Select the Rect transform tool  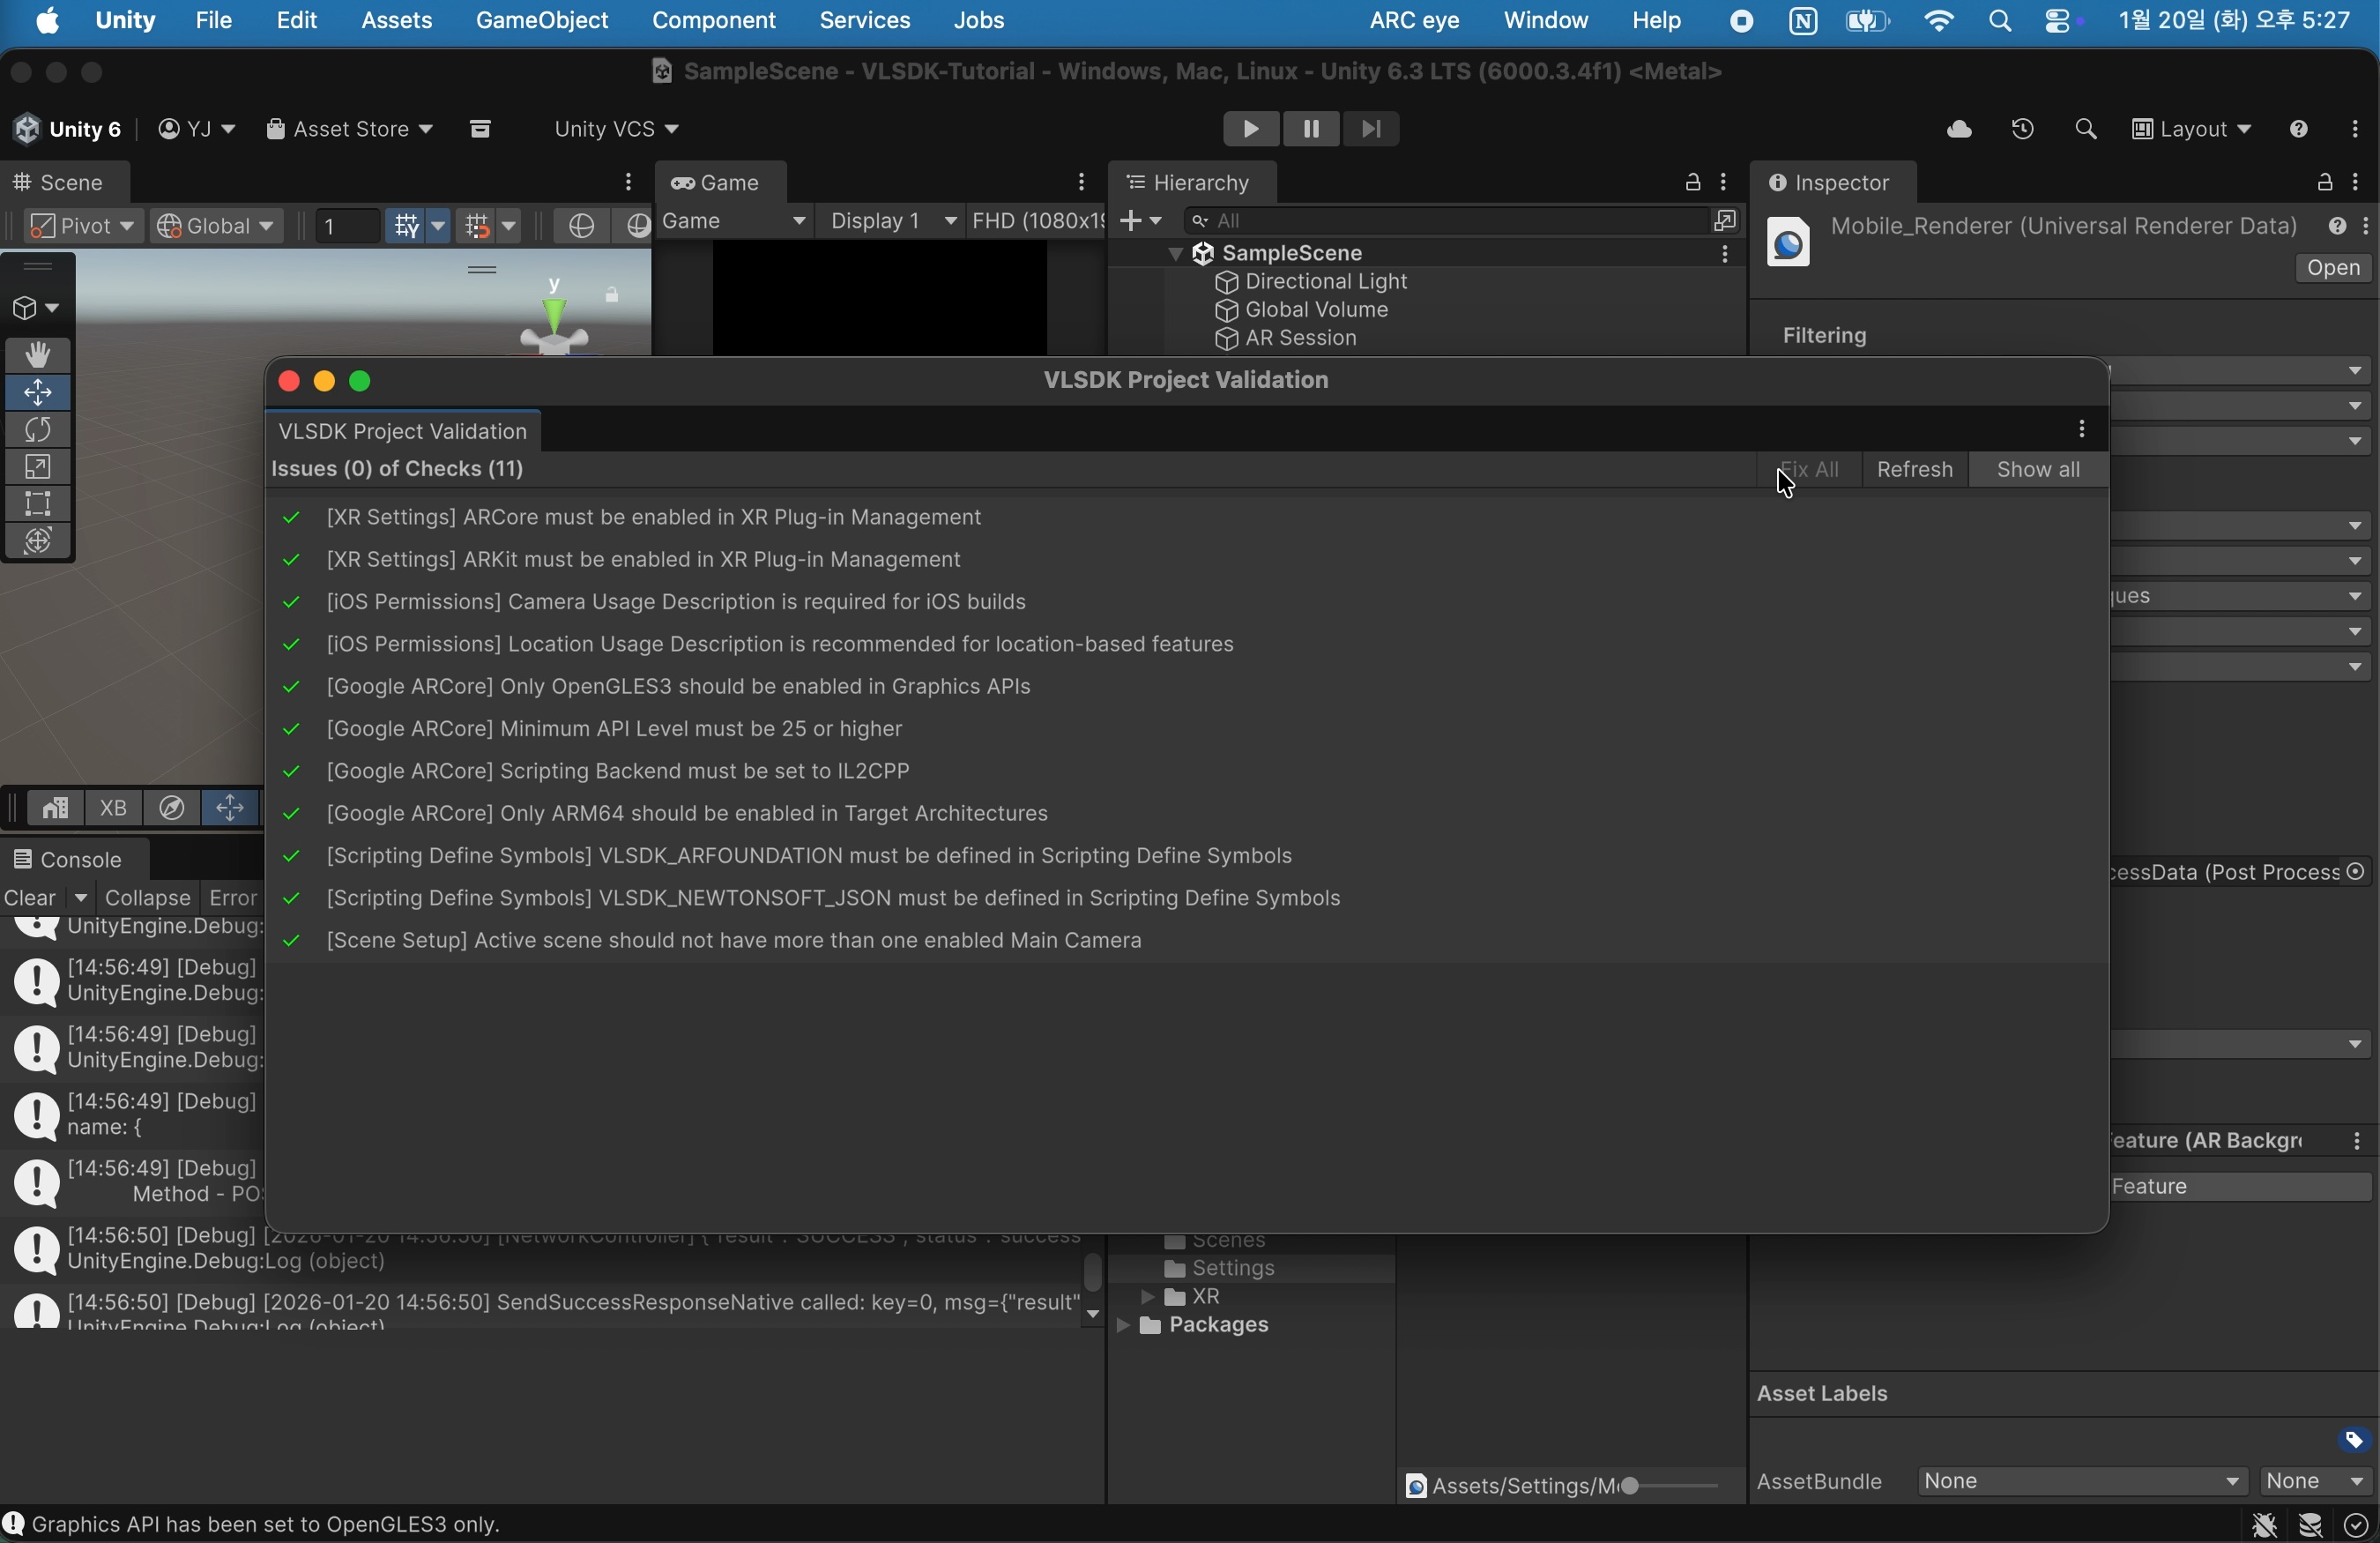tap(38, 504)
